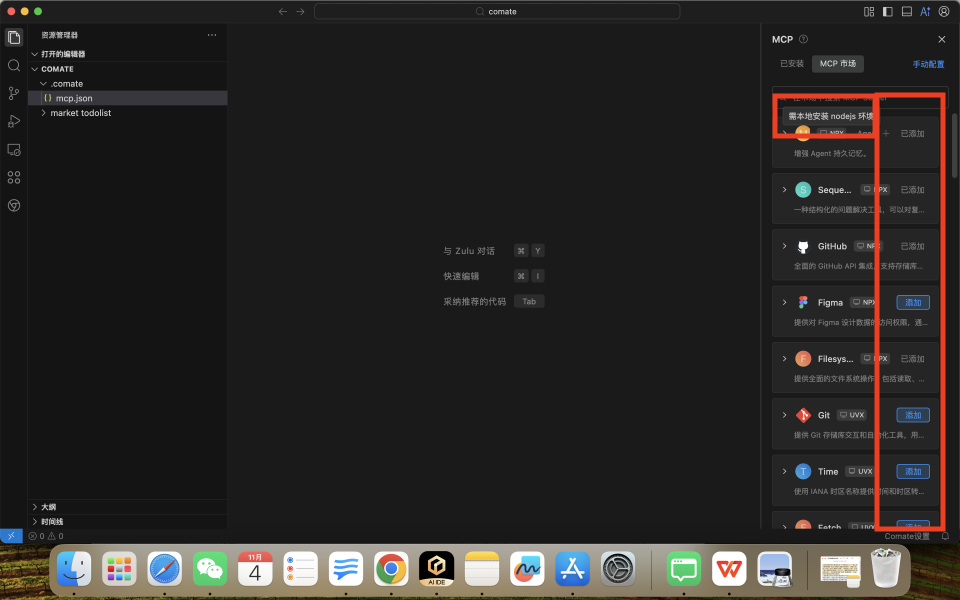Screen dimensions: 960x600
Task: Click the comate search field in title bar
Action: click(x=497, y=11)
